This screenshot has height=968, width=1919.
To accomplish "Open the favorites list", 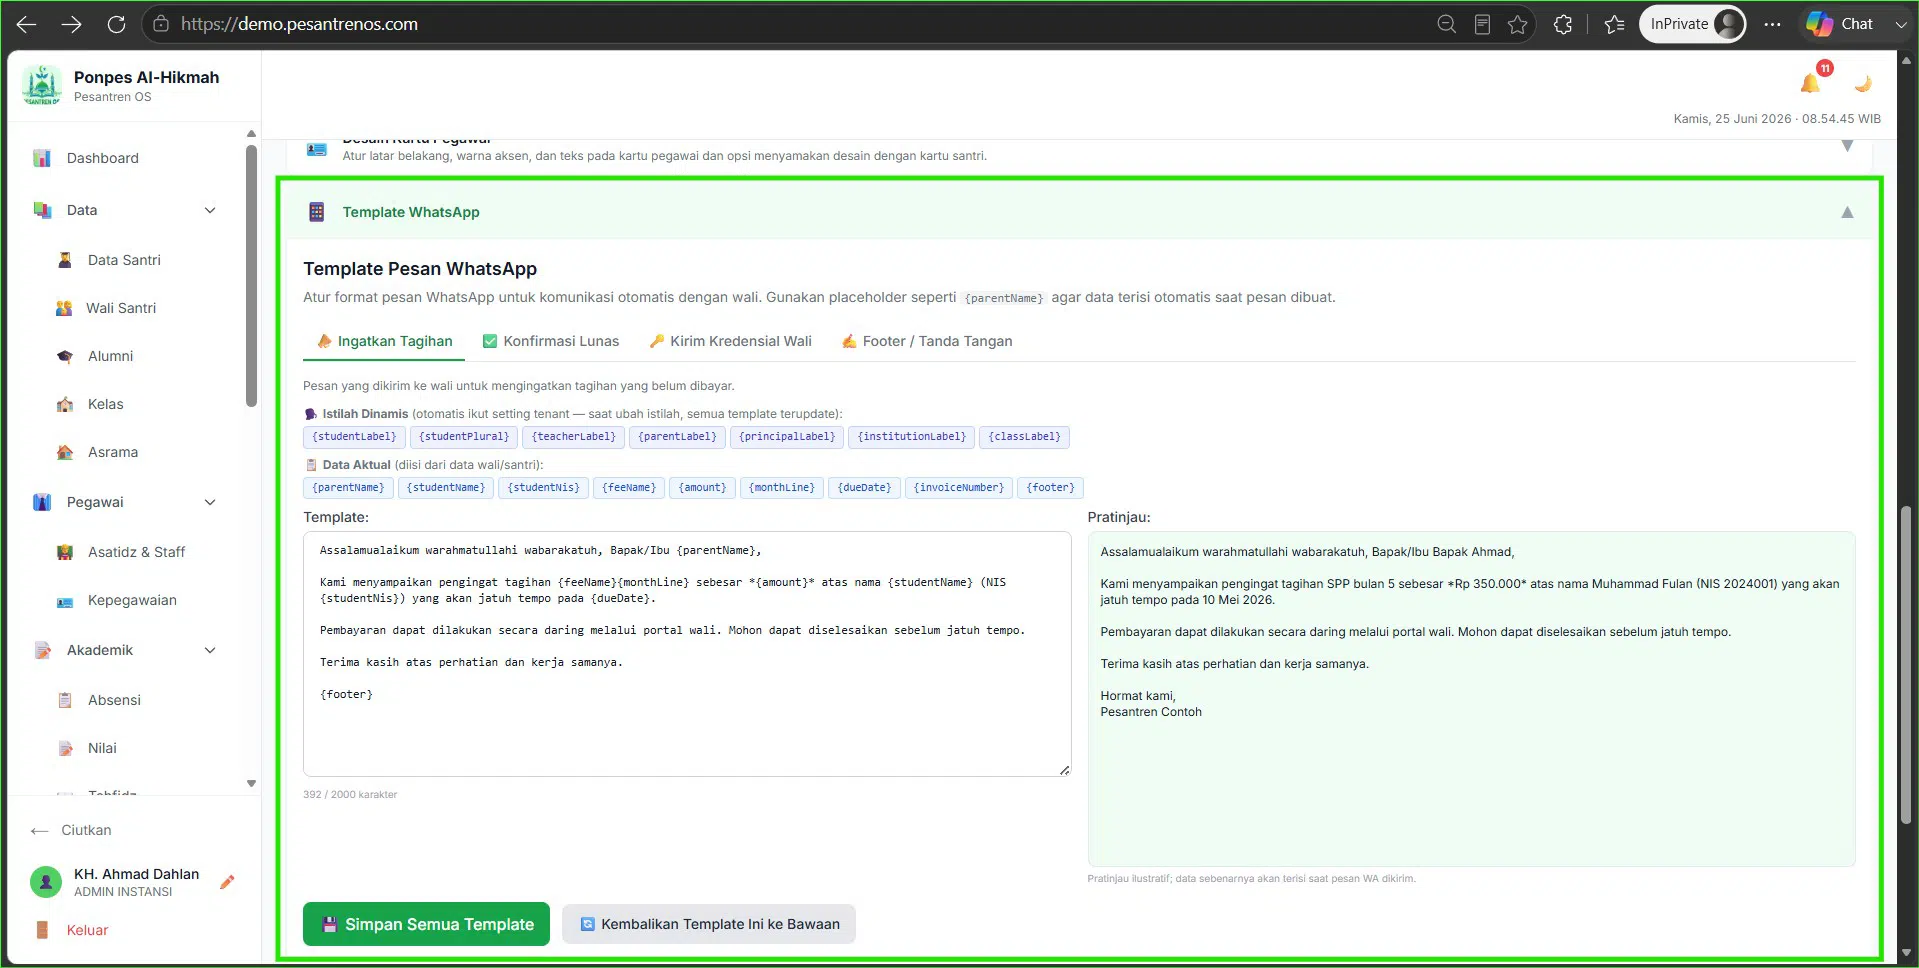I will click(x=1614, y=24).
